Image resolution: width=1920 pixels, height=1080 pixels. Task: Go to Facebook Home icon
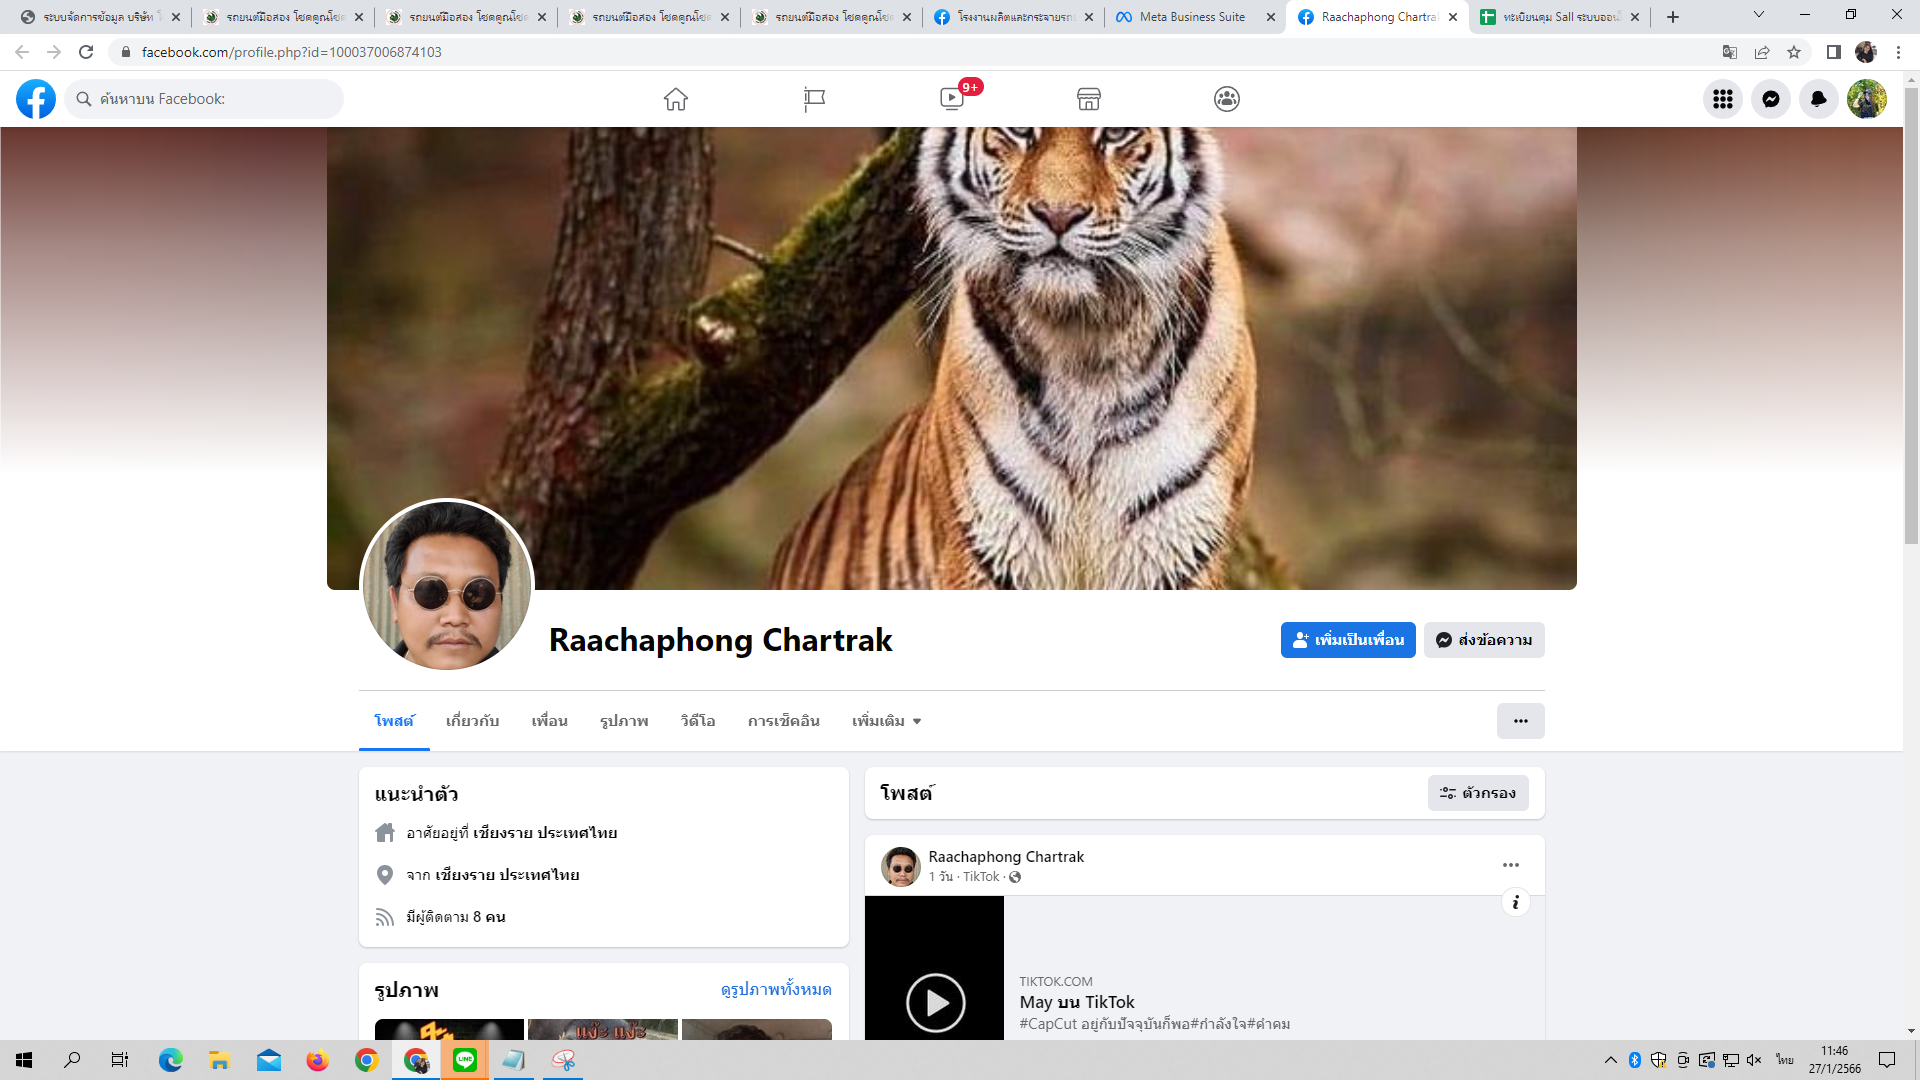click(x=676, y=99)
